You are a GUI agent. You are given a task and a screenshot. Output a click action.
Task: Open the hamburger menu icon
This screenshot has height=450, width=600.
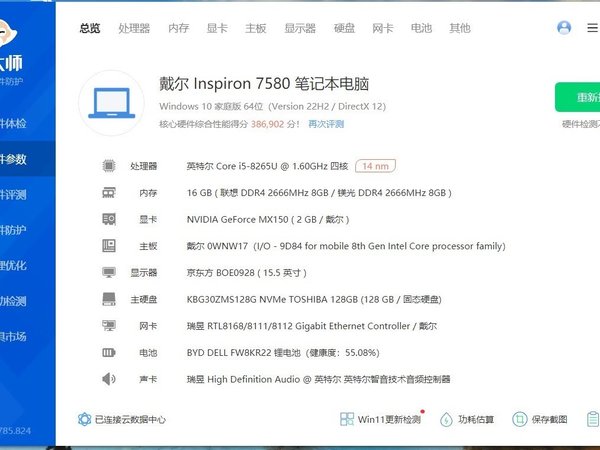click(x=592, y=28)
